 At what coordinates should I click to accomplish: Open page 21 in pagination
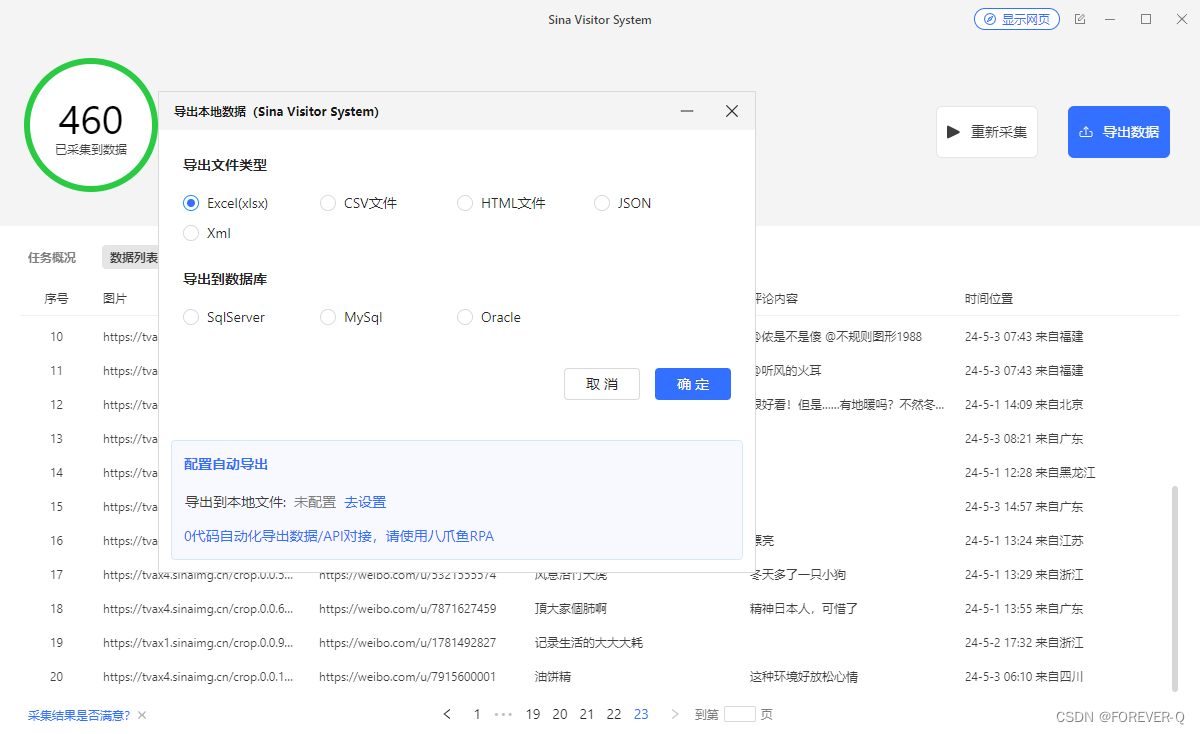[587, 714]
